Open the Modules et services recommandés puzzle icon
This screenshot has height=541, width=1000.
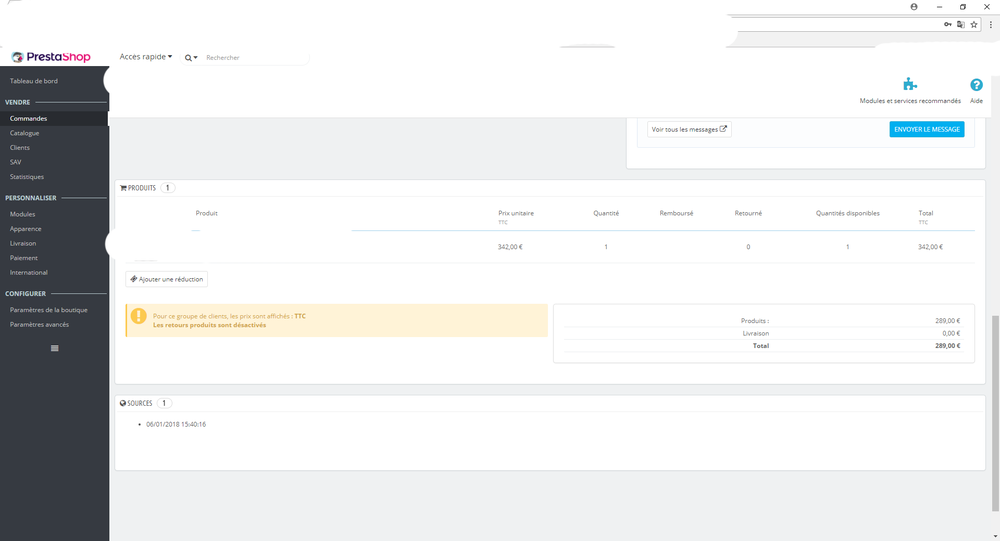click(x=910, y=84)
